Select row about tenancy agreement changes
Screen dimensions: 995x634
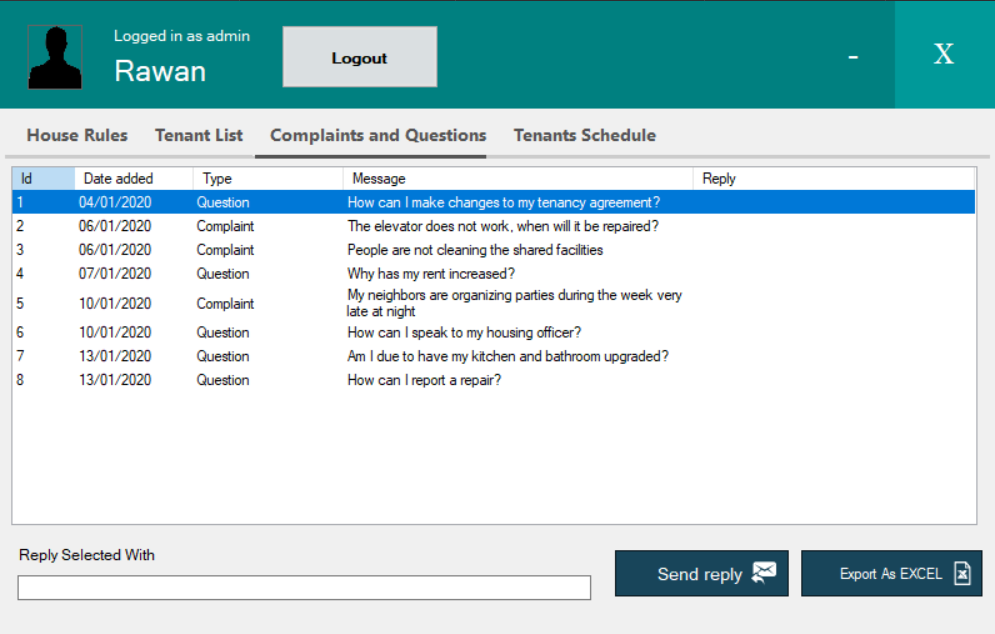pyautogui.click(x=494, y=202)
